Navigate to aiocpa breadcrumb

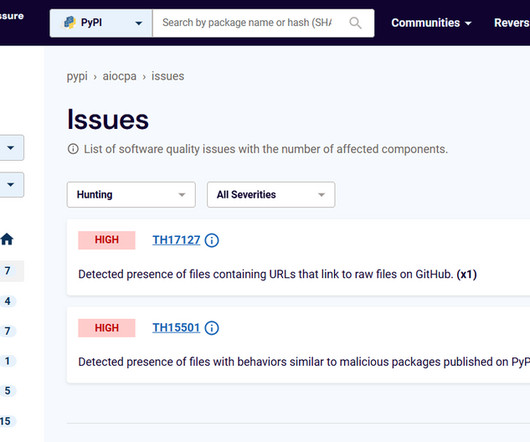(120, 76)
